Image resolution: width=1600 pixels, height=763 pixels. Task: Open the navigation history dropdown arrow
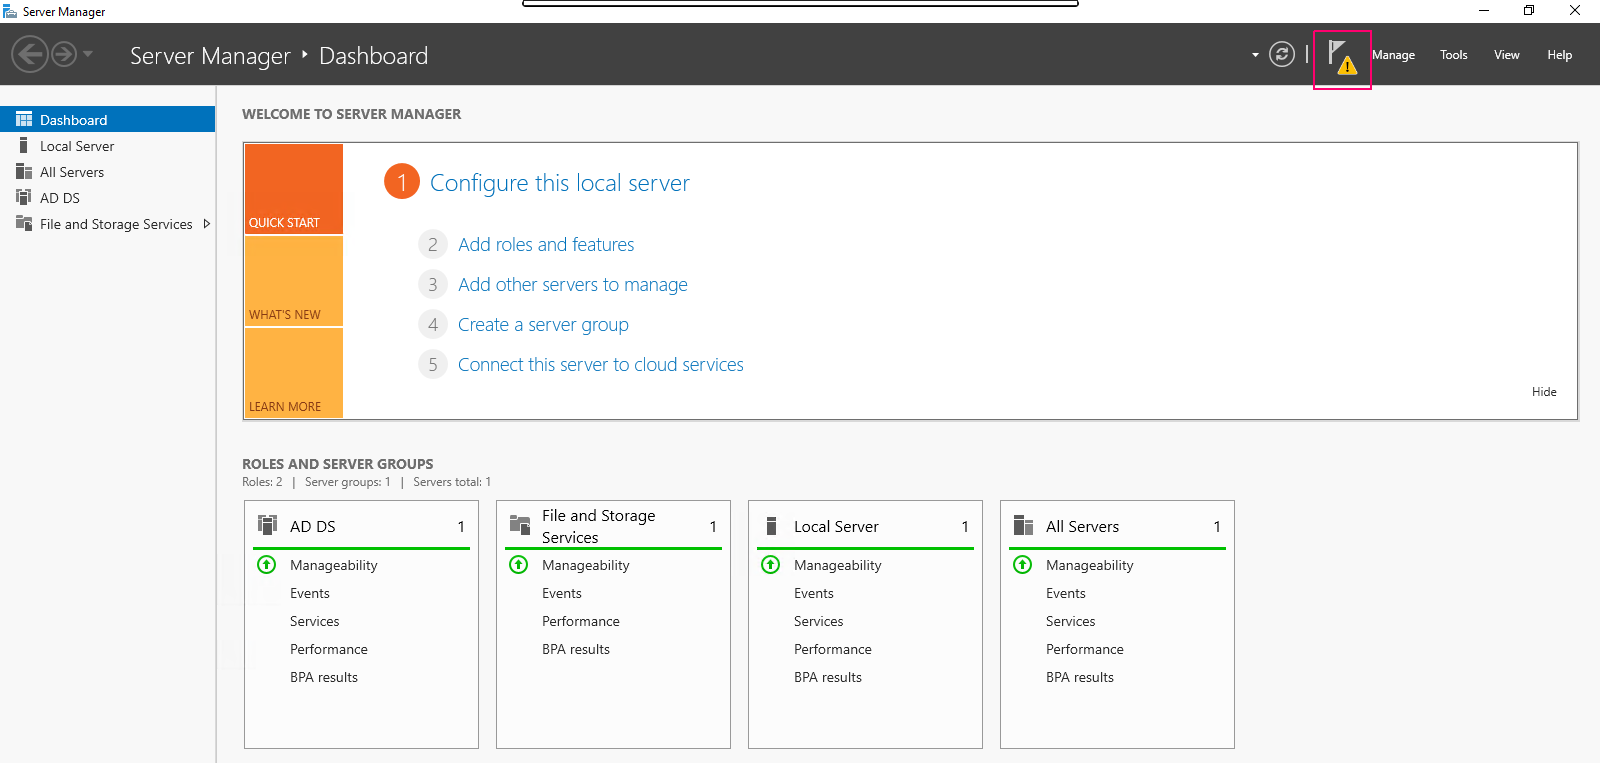tap(88, 54)
